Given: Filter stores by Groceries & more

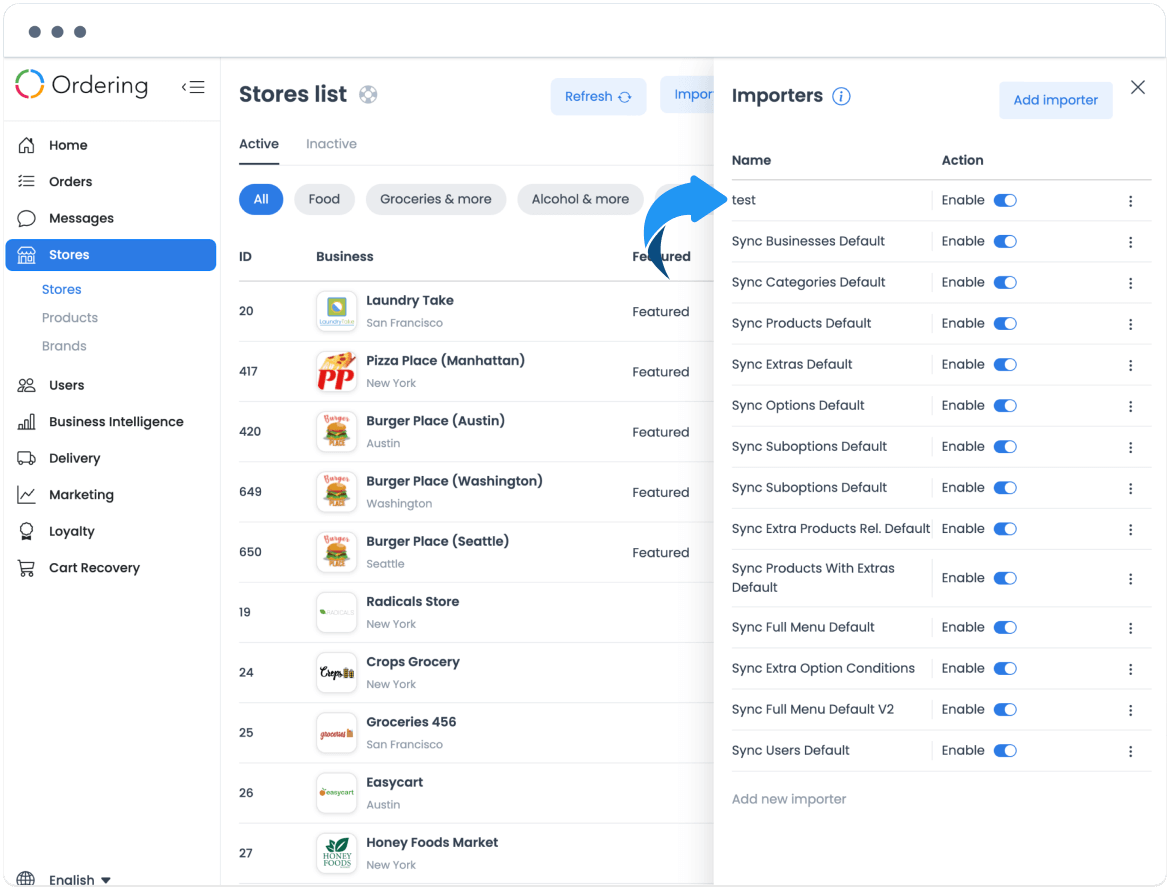Looking at the screenshot, I should click(436, 199).
